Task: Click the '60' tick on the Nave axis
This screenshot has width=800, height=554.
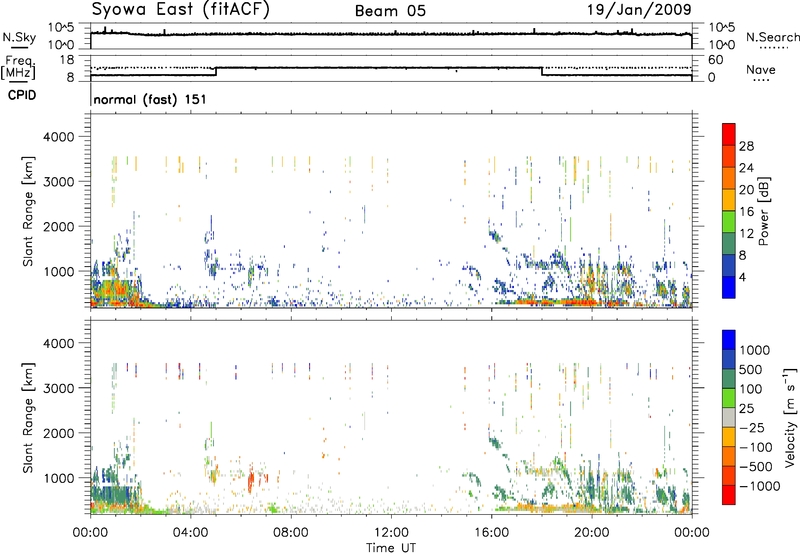Action: coord(716,60)
